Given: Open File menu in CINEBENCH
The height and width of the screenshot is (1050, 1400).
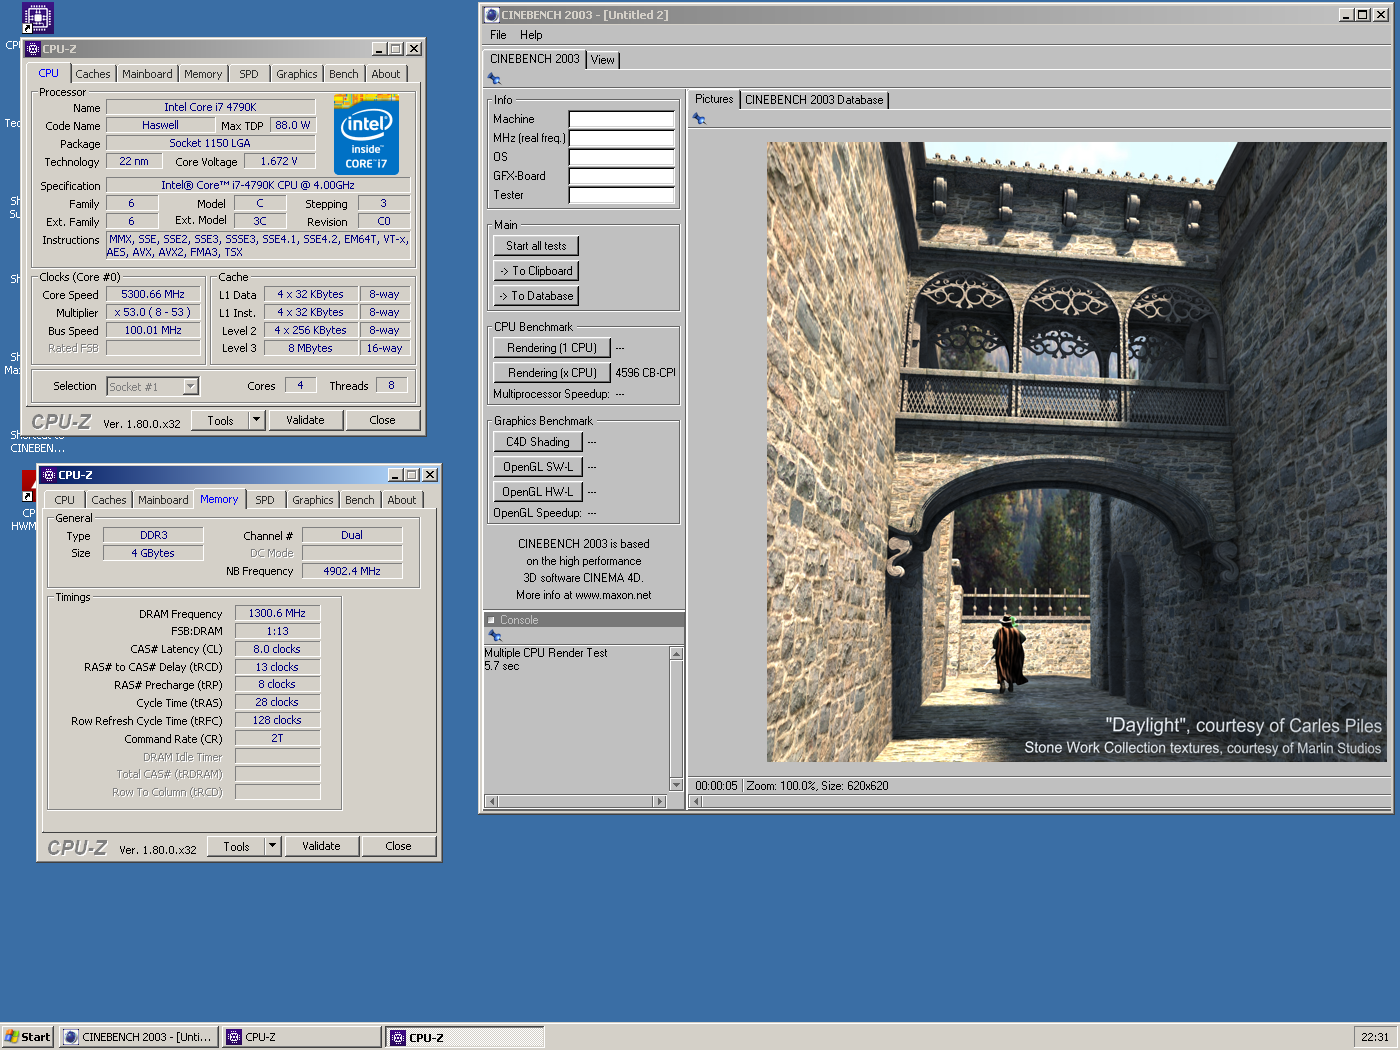Looking at the screenshot, I should (498, 35).
